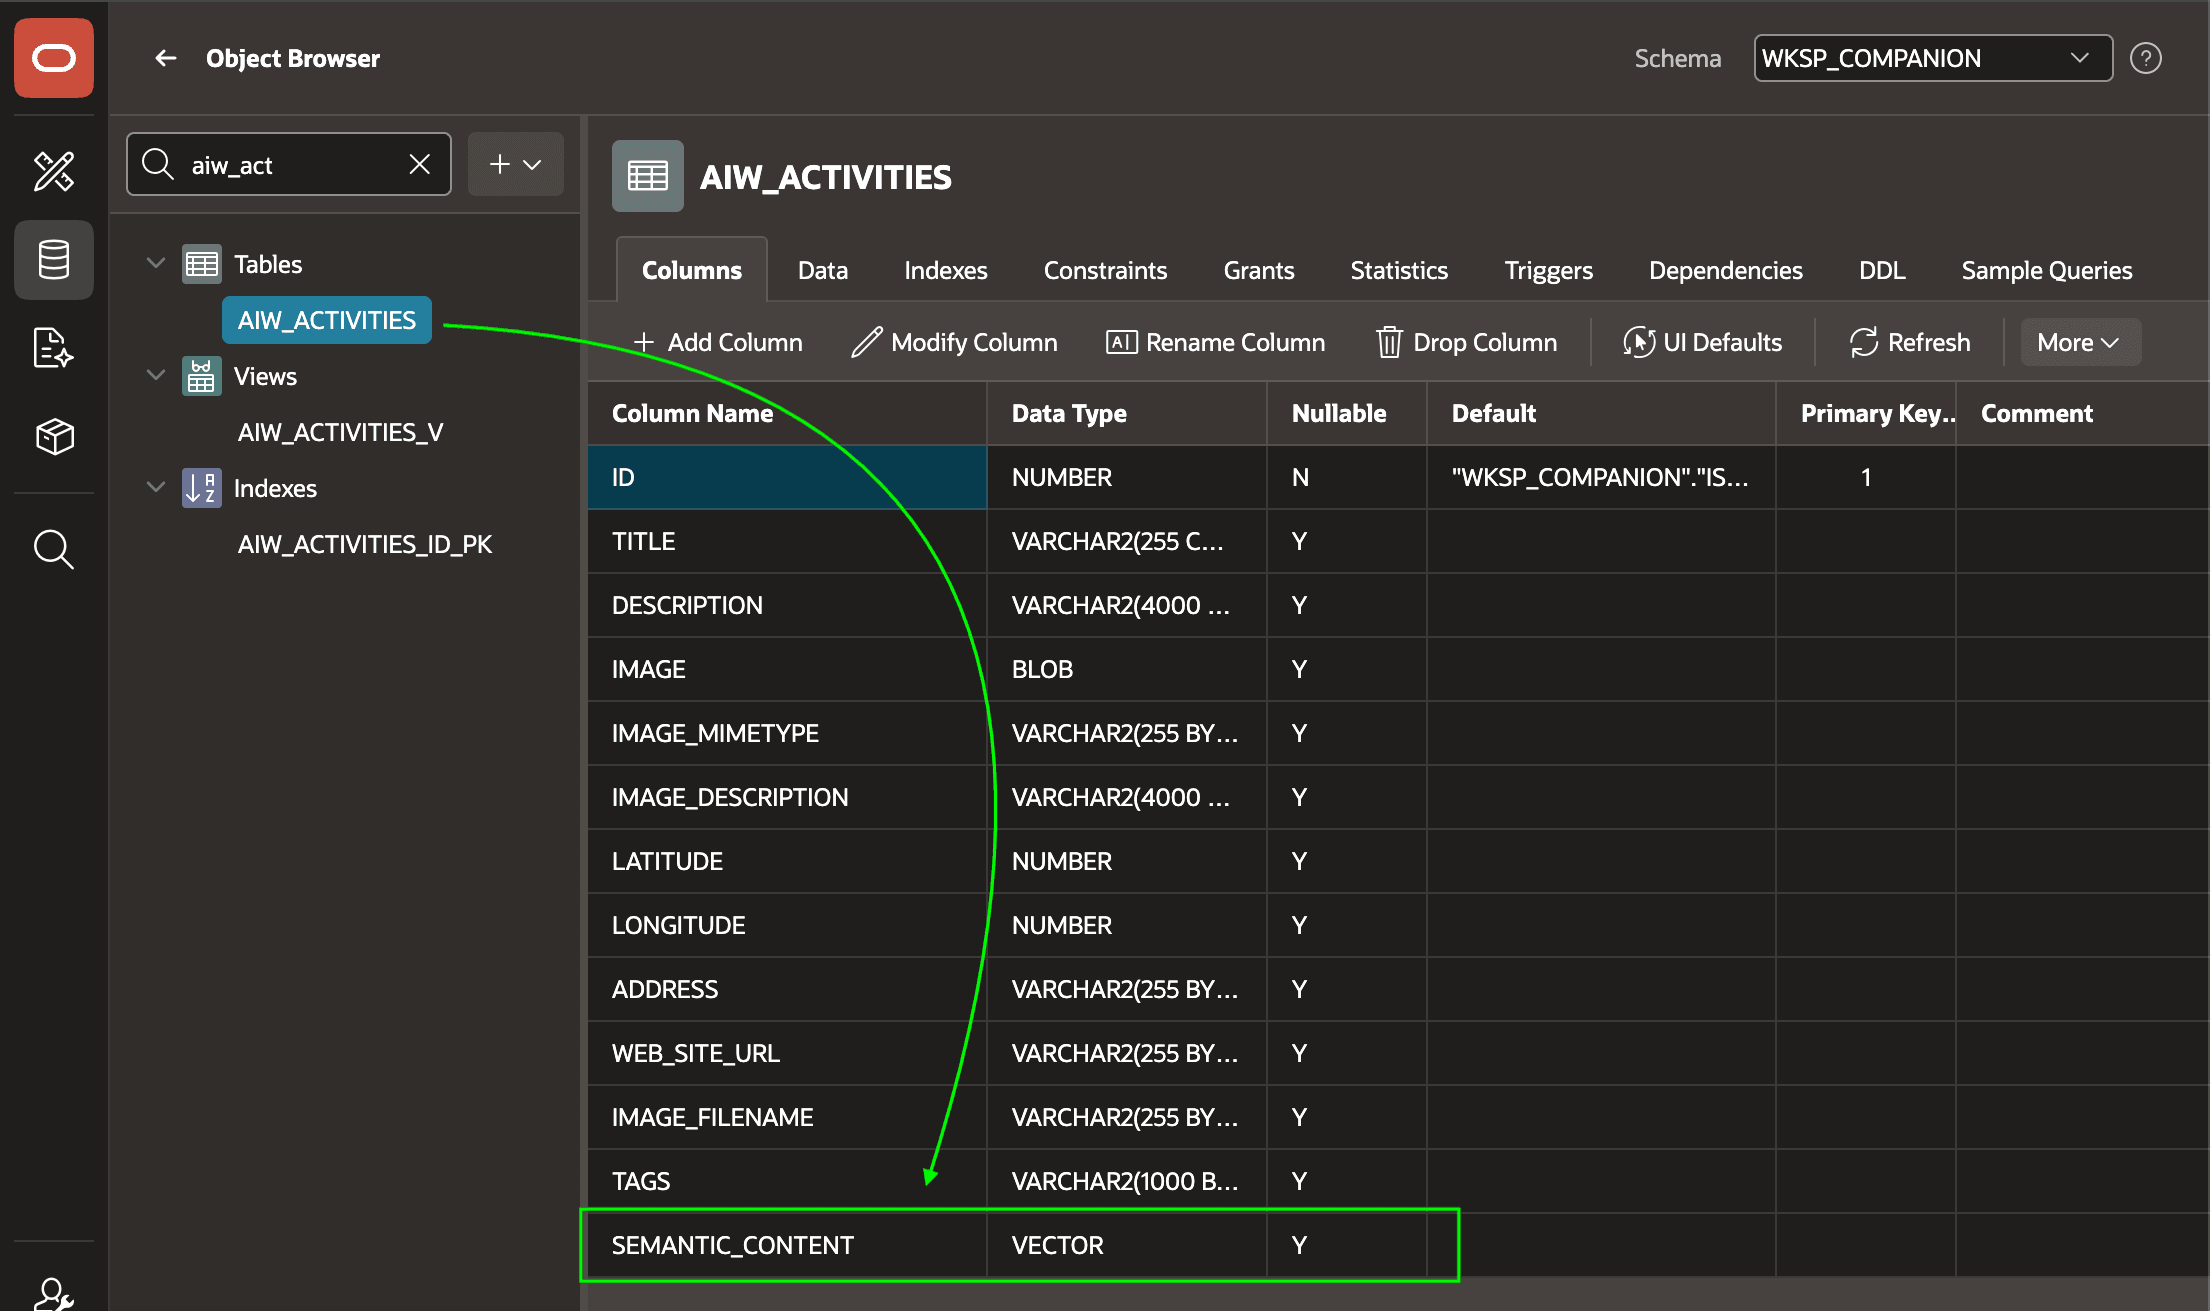Open the create object plus dropdown

tap(516, 164)
